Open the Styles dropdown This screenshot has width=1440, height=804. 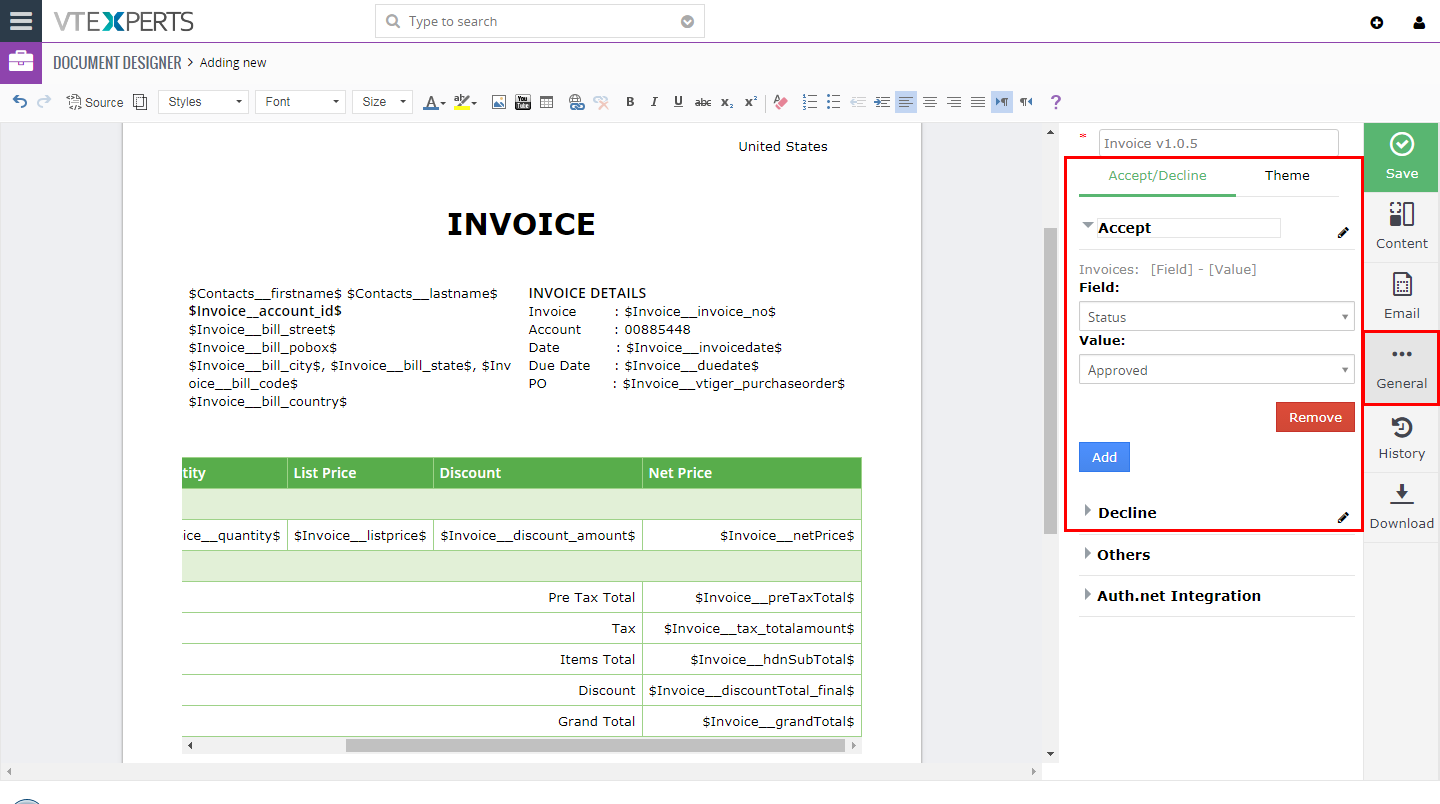point(203,102)
